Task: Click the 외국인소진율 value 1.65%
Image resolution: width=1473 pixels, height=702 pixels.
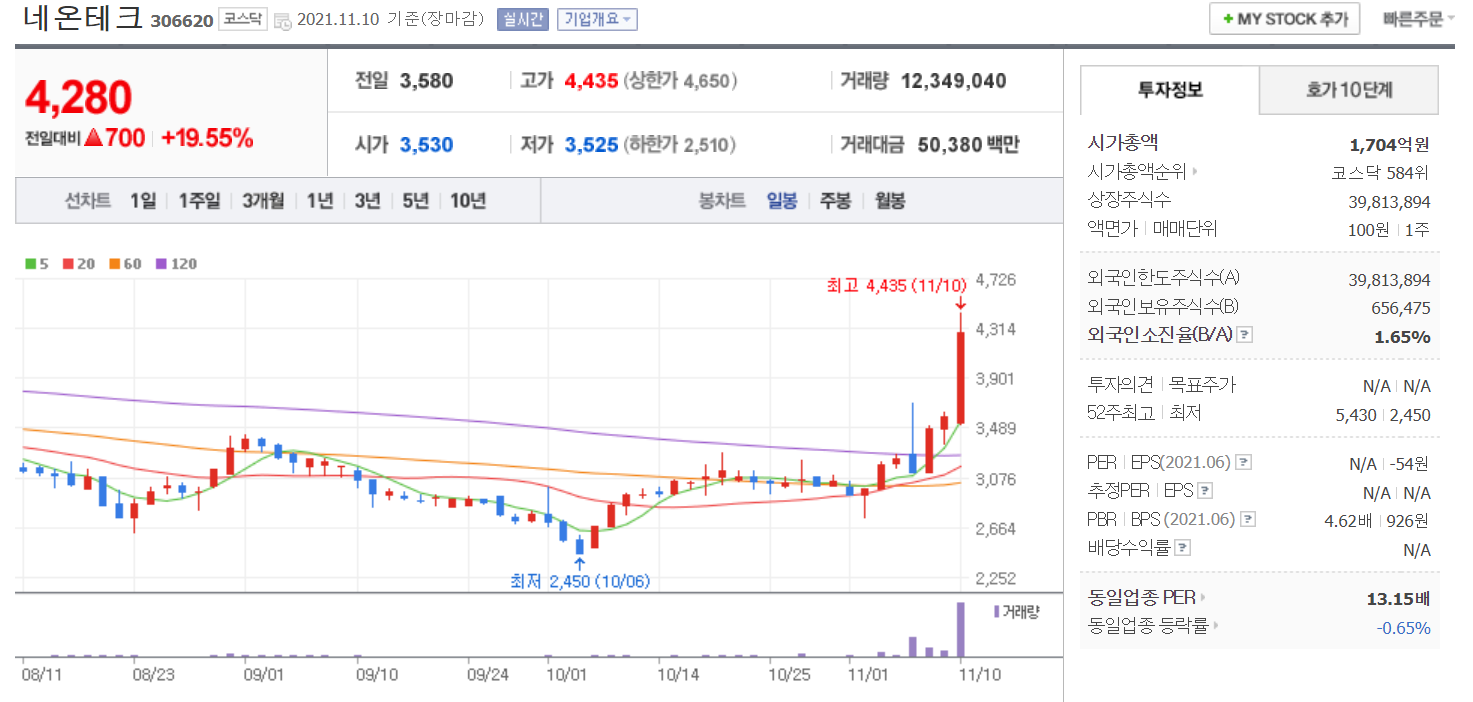Action: pos(1402,336)
